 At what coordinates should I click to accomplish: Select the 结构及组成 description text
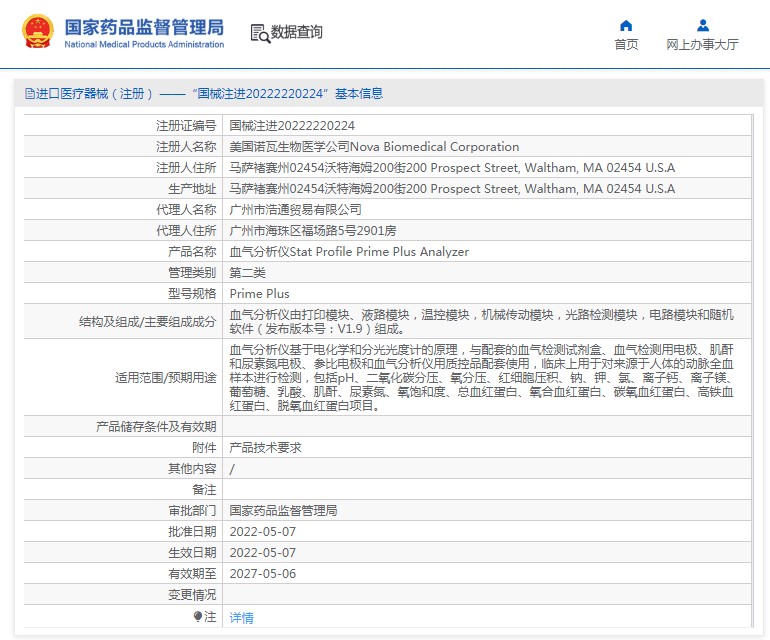(x=481, y=322)
